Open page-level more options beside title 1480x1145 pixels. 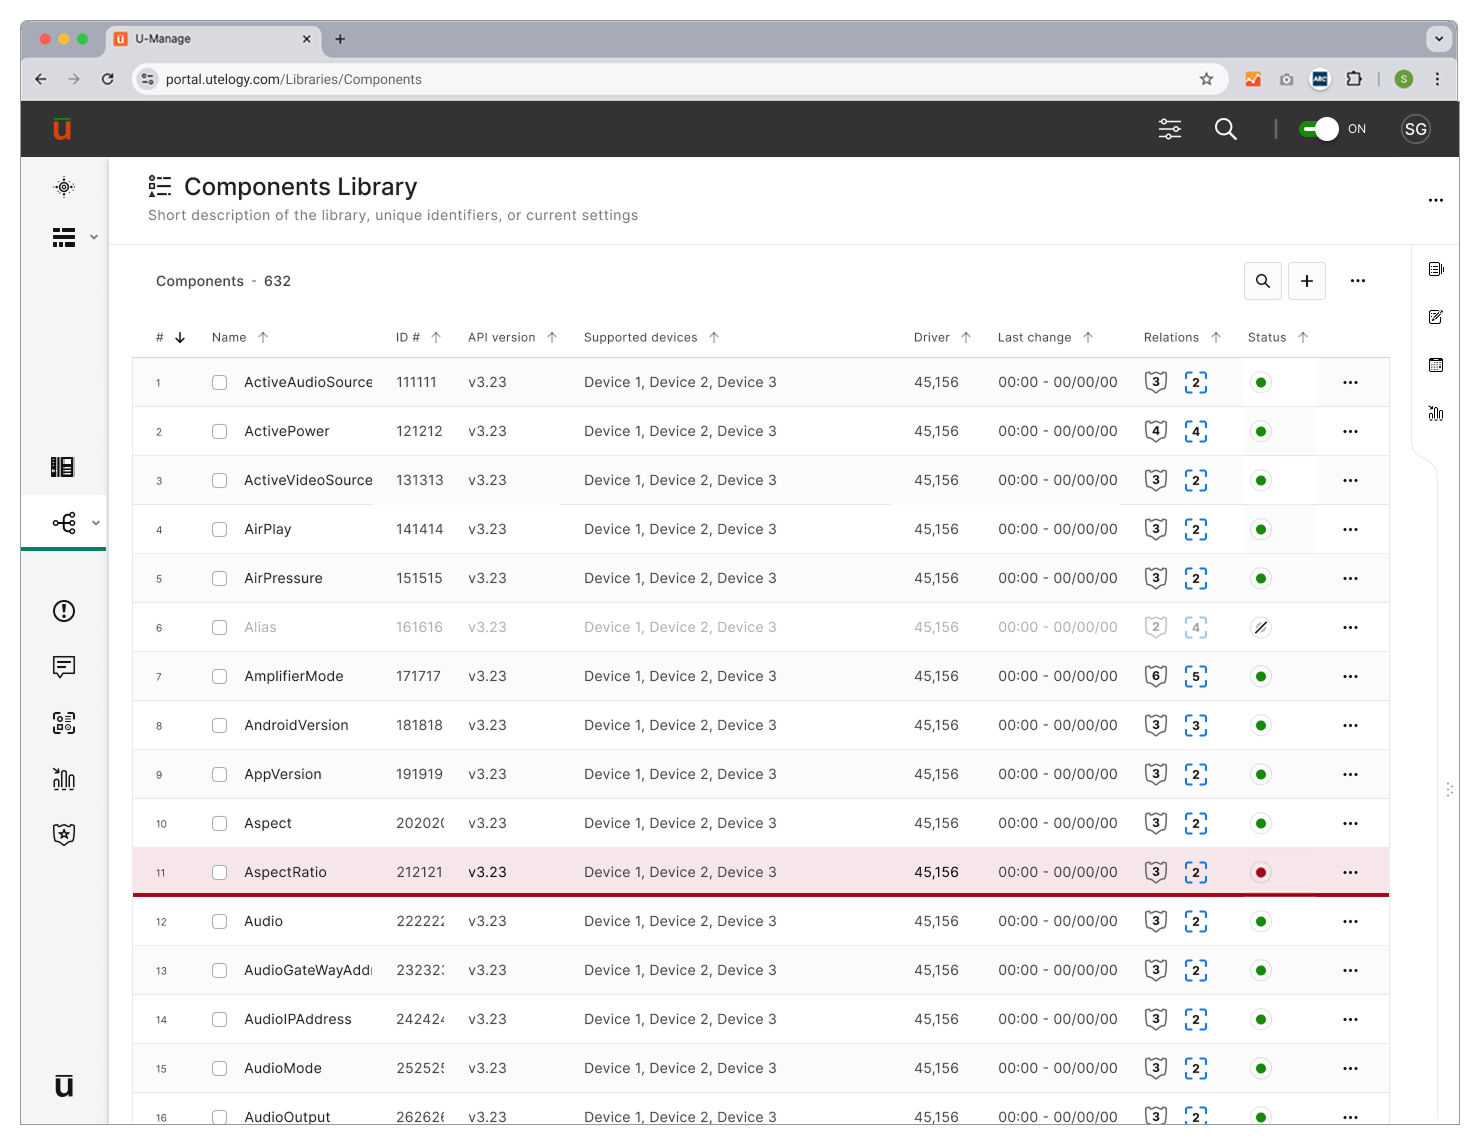point(1436,200)
